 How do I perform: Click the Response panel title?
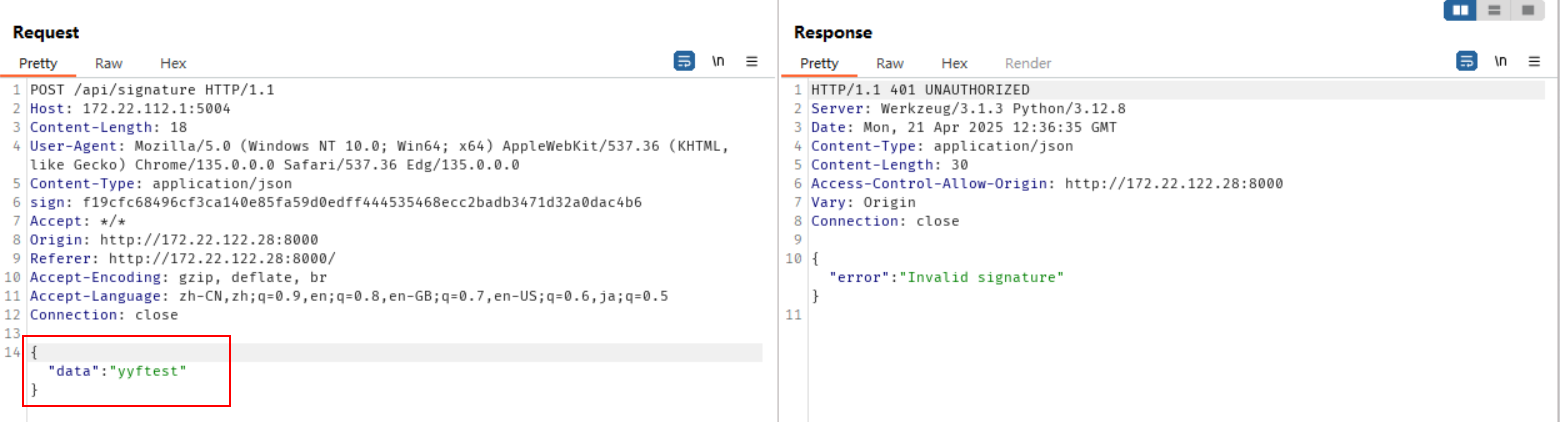[x=833, y=33]
